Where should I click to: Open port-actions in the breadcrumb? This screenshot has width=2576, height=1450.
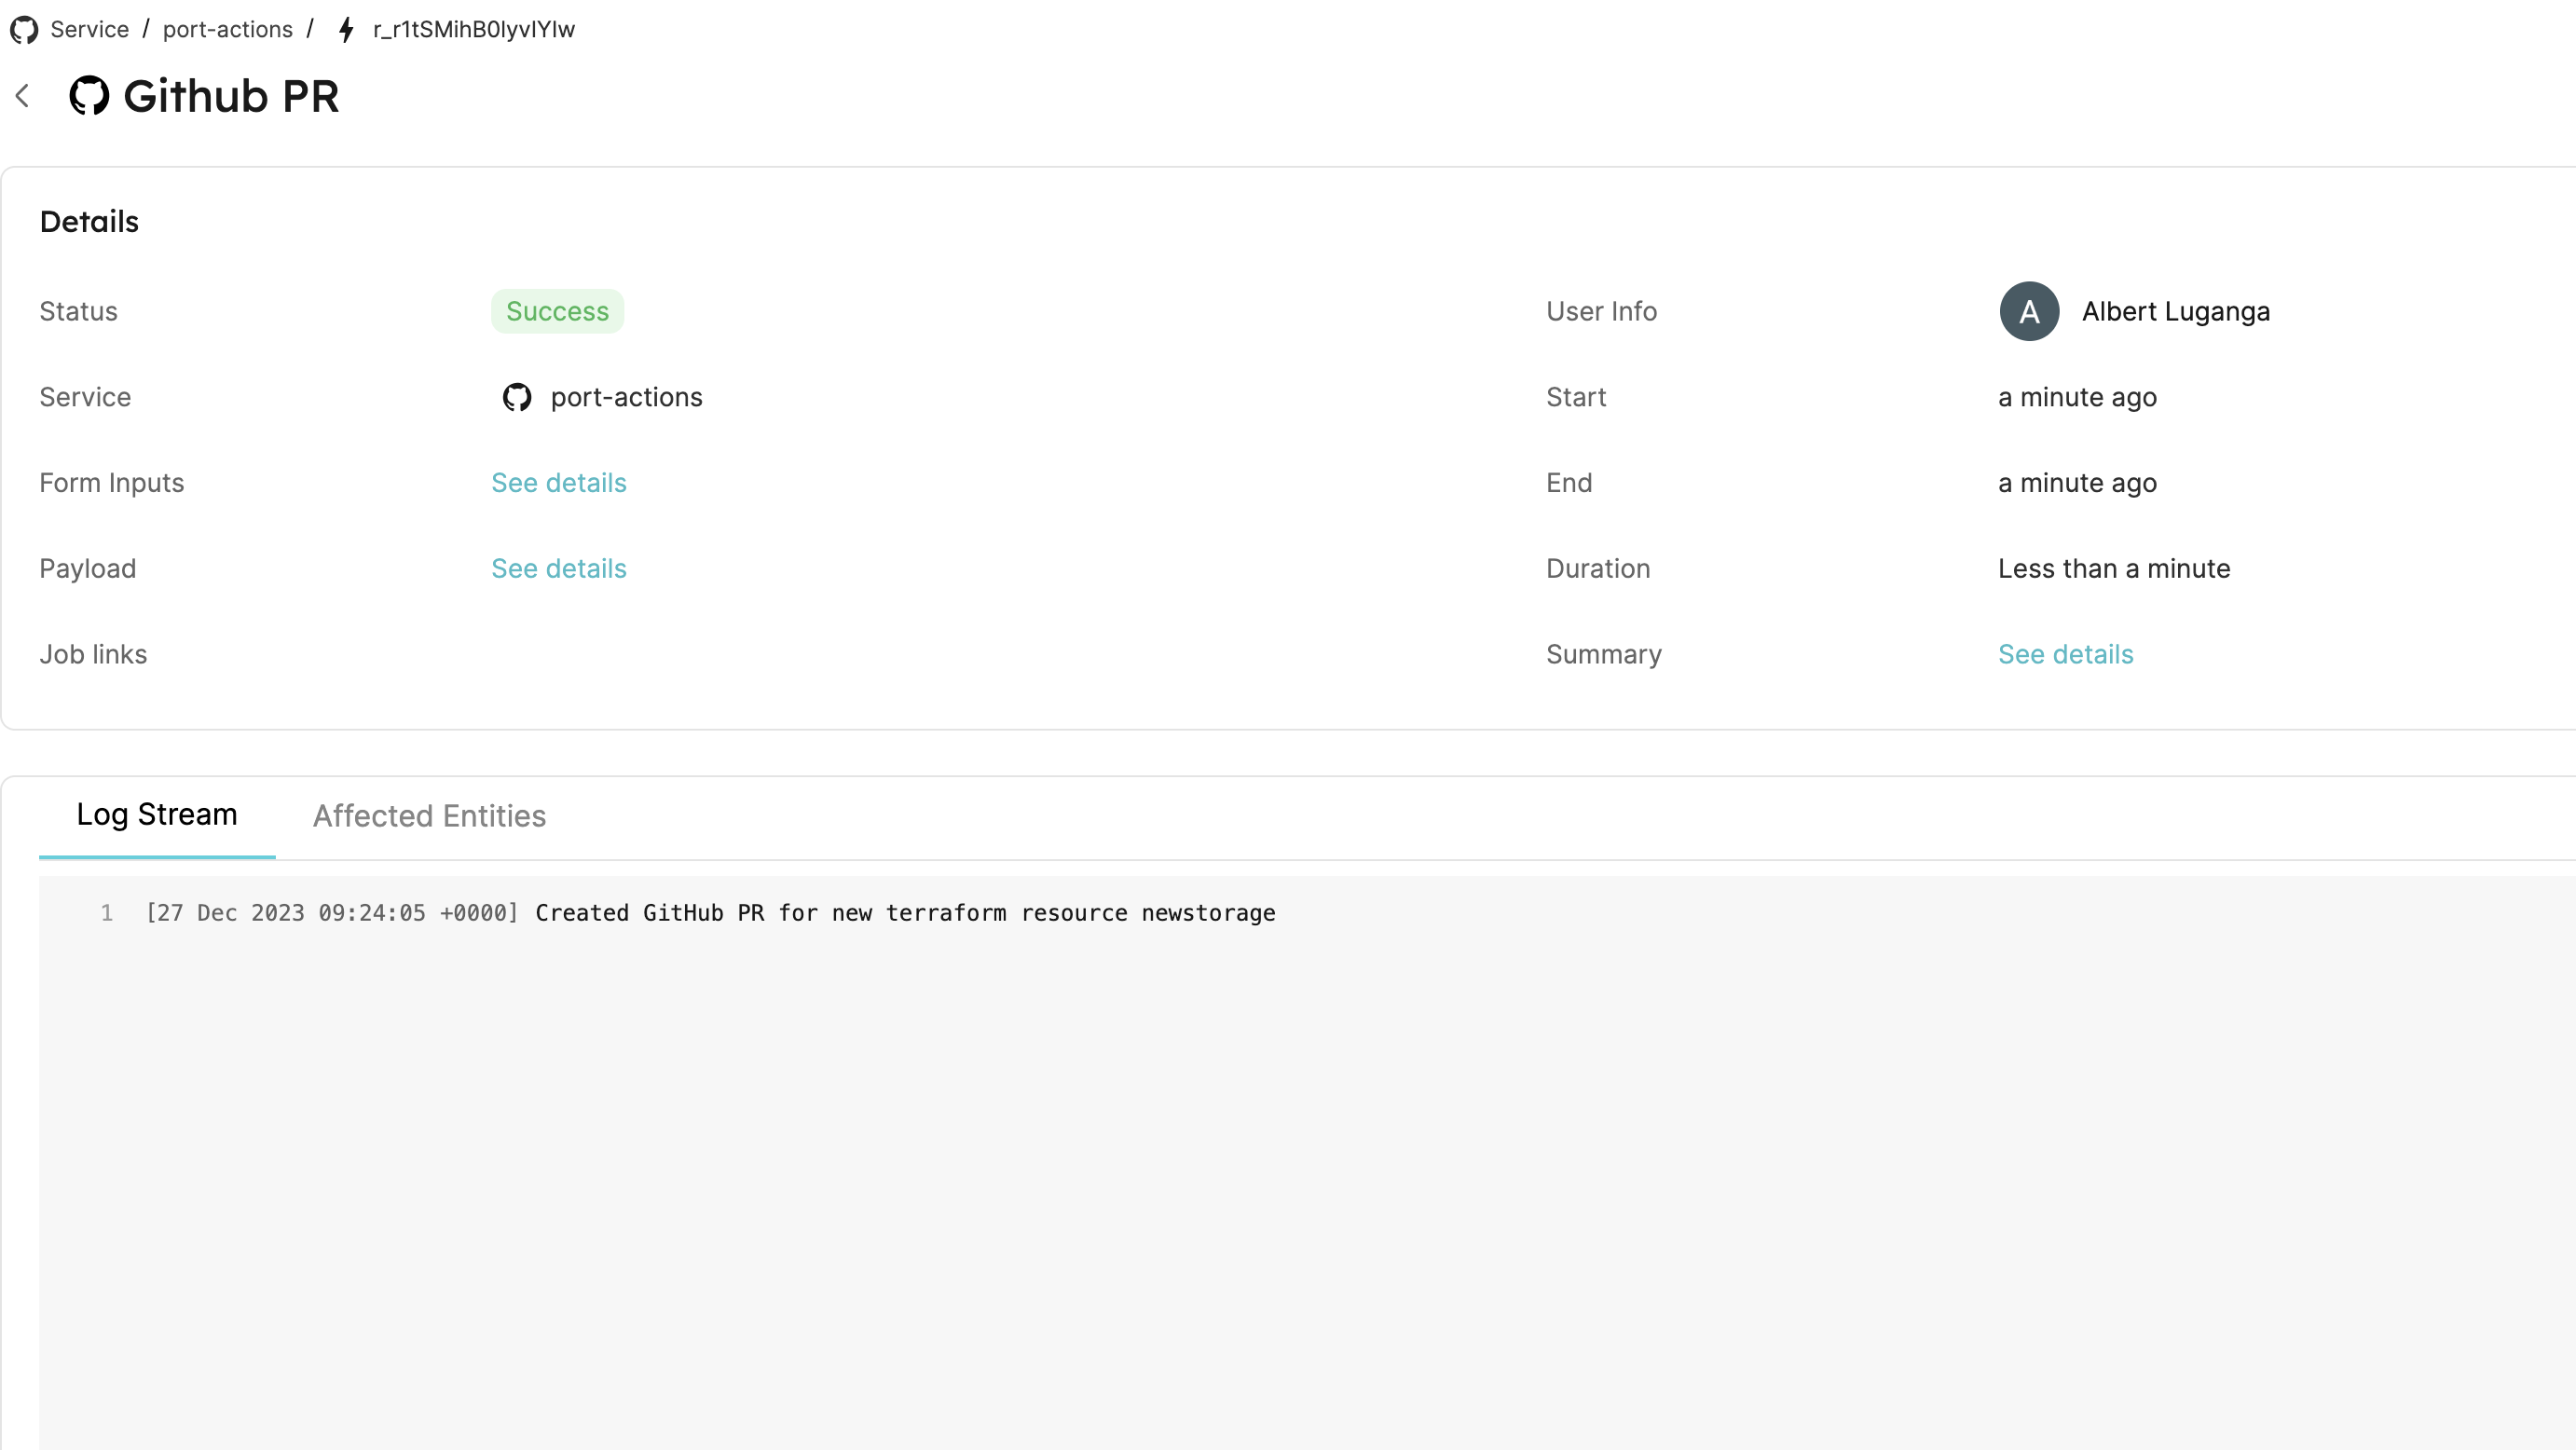[x=228, y=30]
